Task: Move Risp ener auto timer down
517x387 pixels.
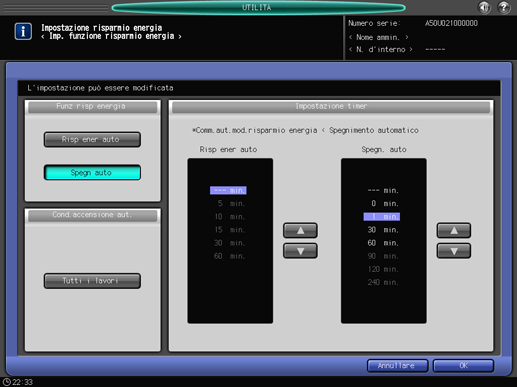Action: click(300, 251)
